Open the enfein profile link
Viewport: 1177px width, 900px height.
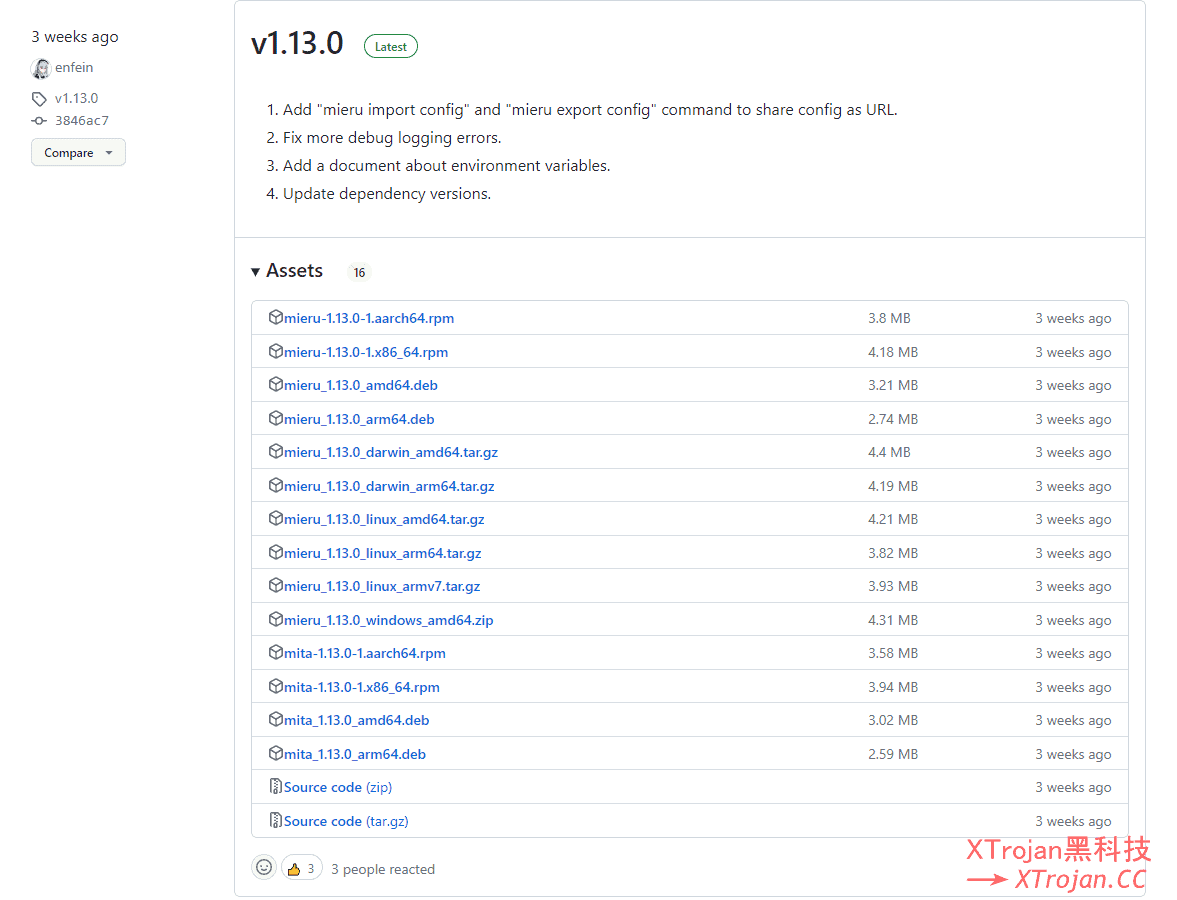[x=74, y=68]
